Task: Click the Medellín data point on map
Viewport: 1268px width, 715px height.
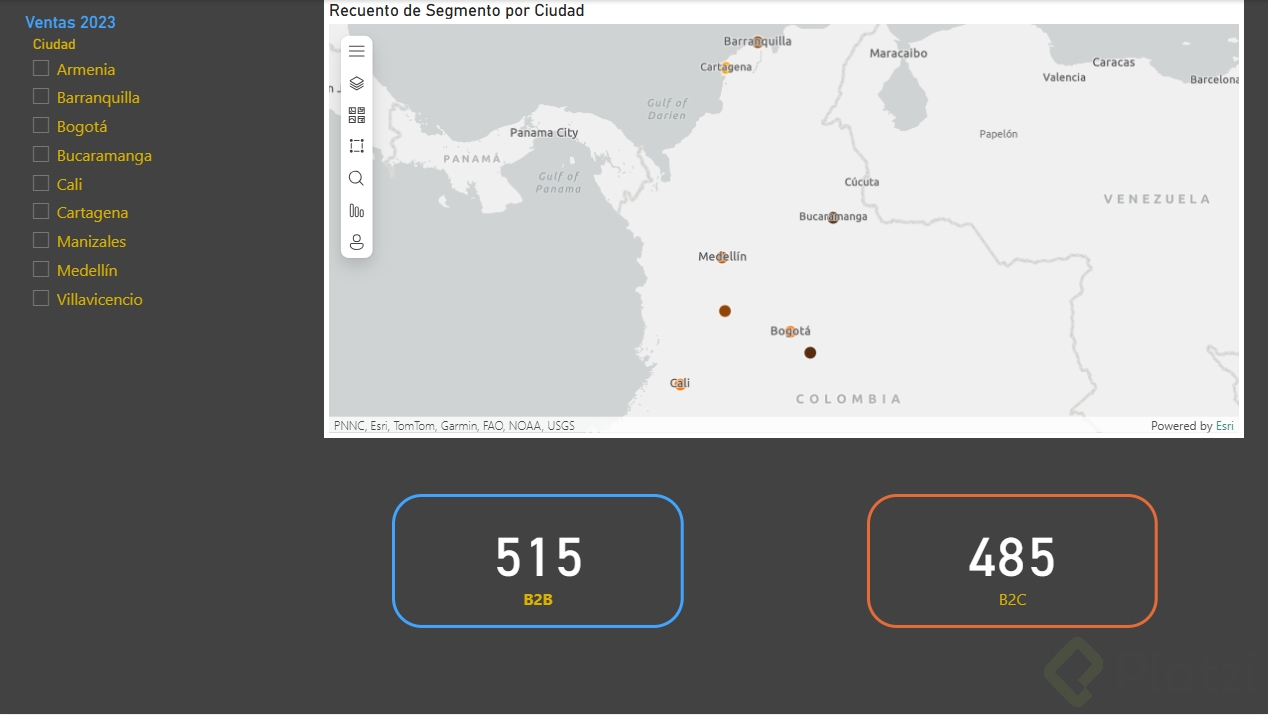Action: [x=722, y=257]
